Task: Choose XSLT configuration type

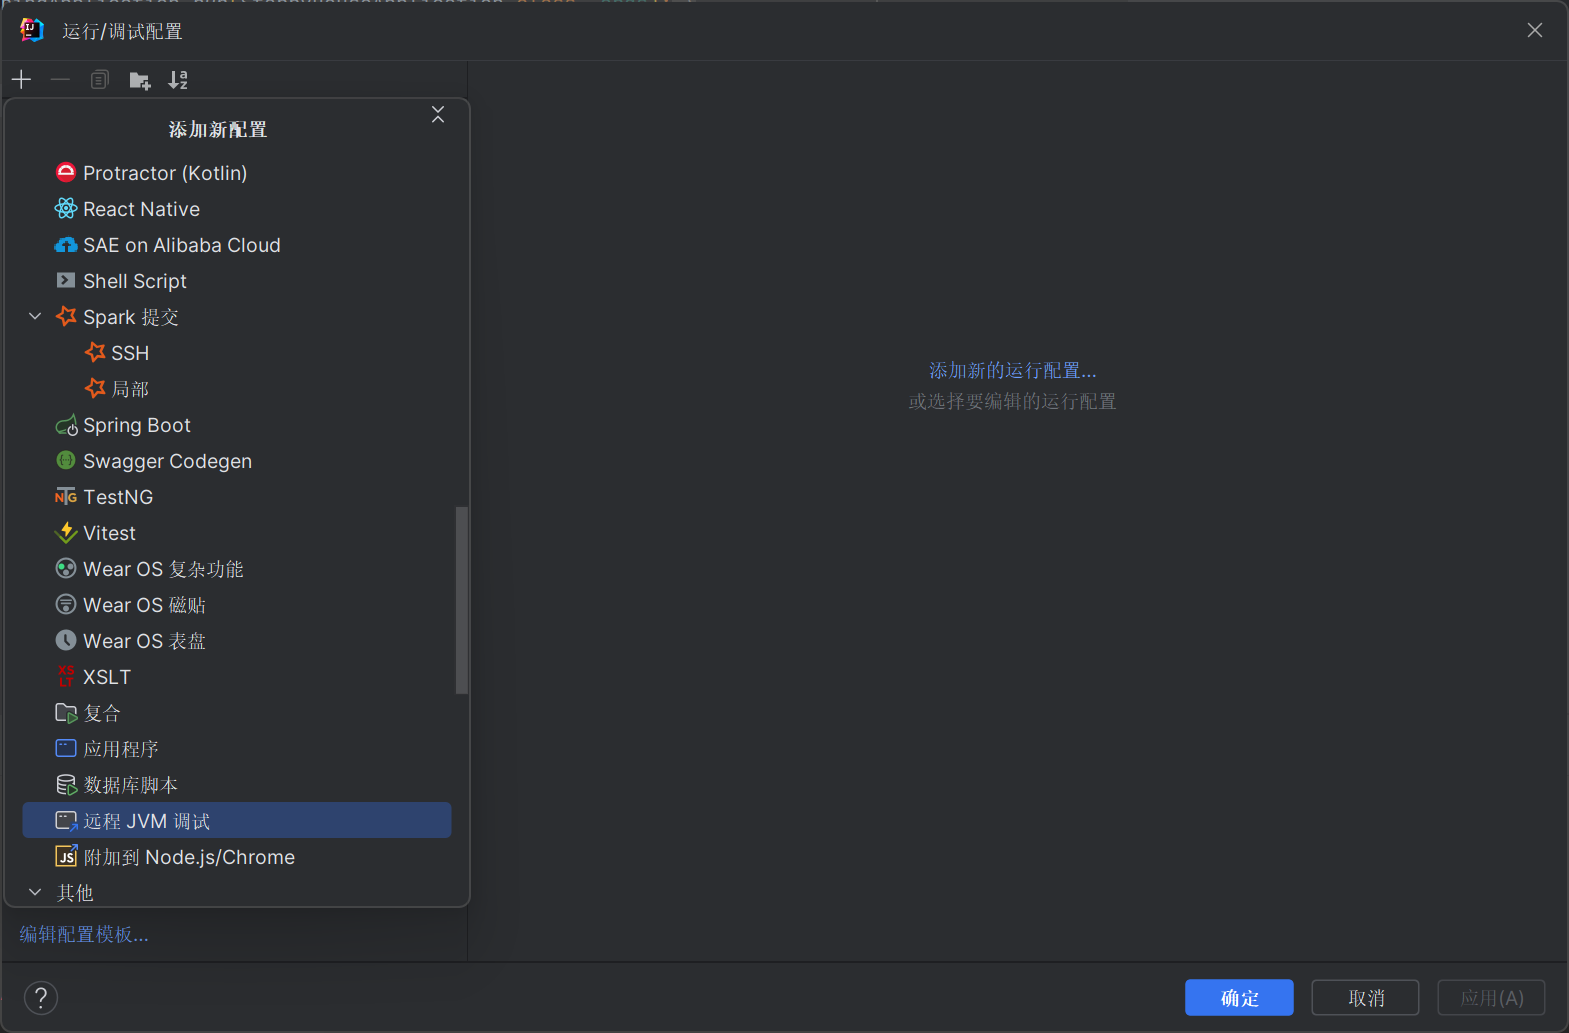Action: click(x=237, y=677)
